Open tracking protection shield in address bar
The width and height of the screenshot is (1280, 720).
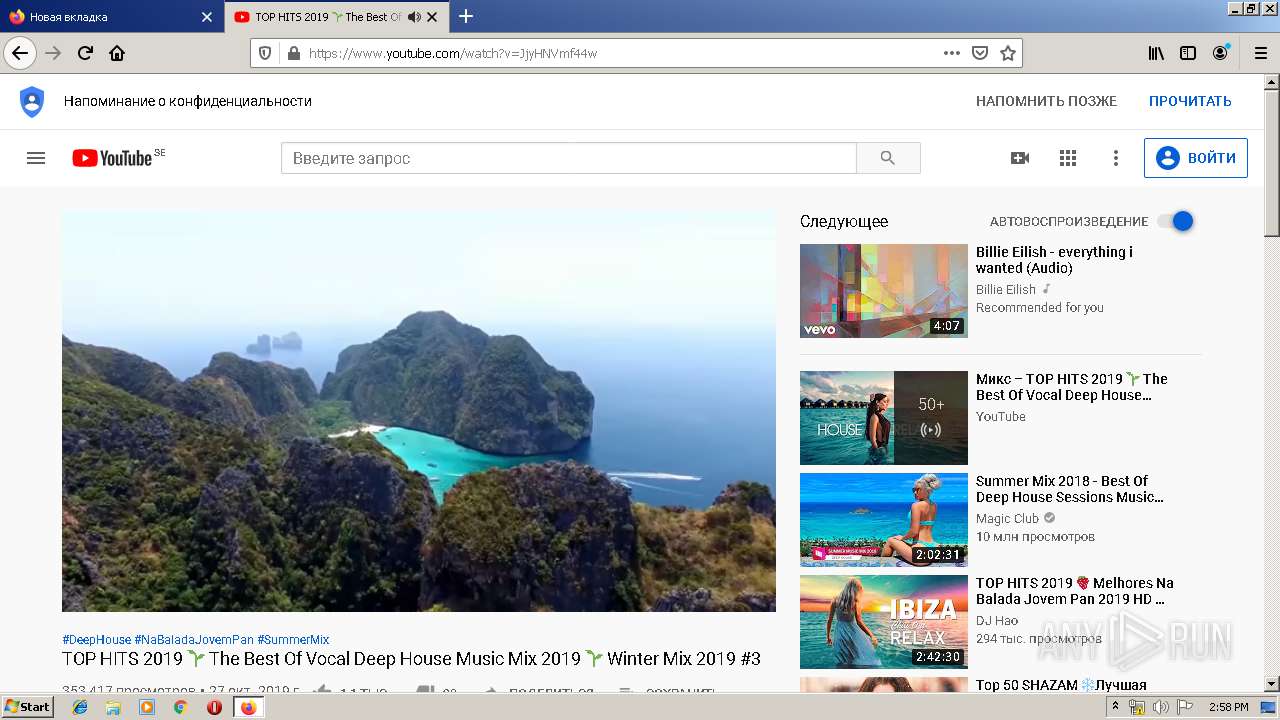coord(265,53)
